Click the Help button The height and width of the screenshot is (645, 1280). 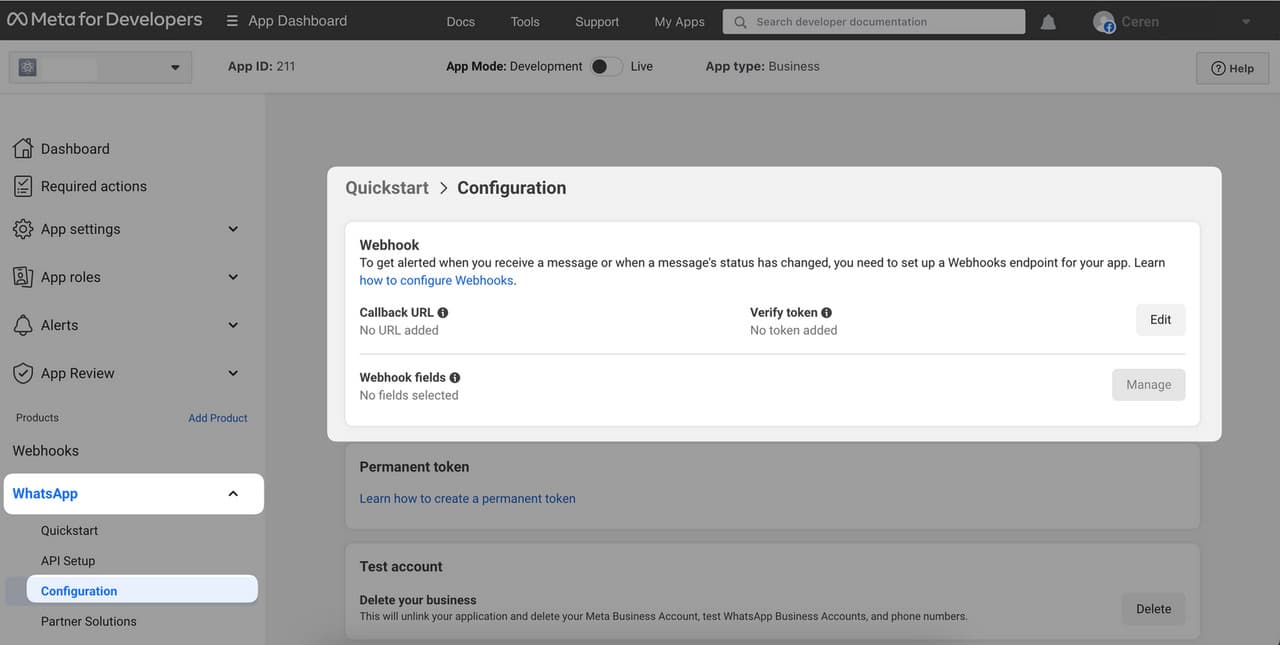click(1232, 68)
